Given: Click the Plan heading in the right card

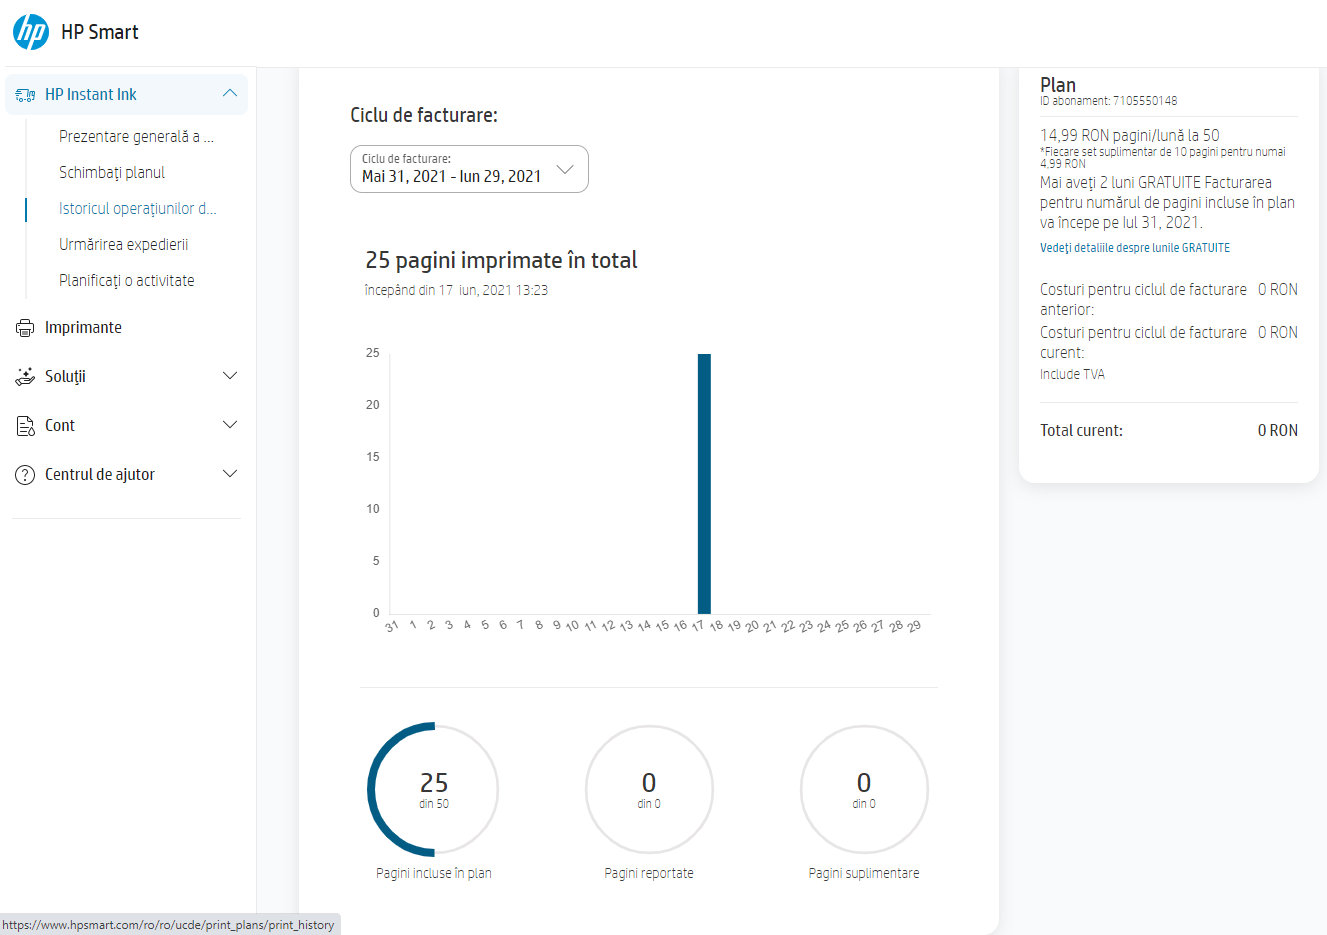Looking at the screenshot, I should pyautogui.click(x=1058, y=85).
